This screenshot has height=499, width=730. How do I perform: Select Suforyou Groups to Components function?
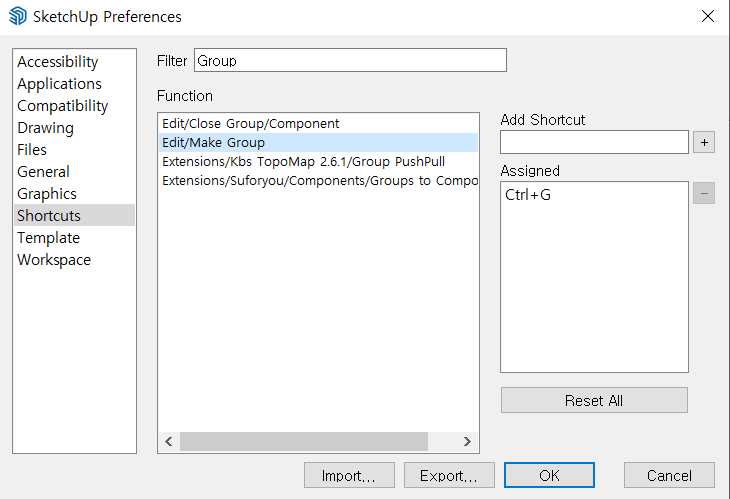pyautogui.click(x=318, y=181)
